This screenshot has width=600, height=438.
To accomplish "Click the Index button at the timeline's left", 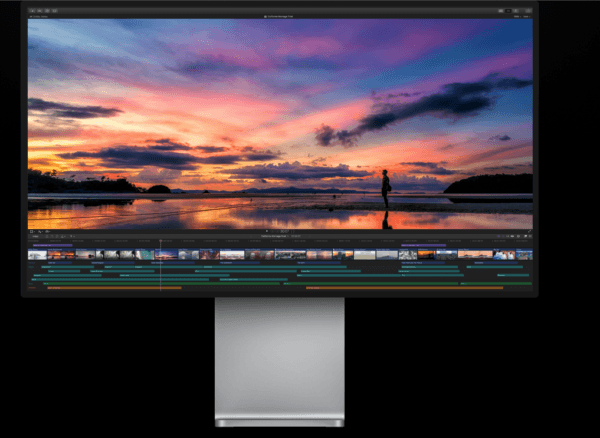I will [x=36, y=236].
